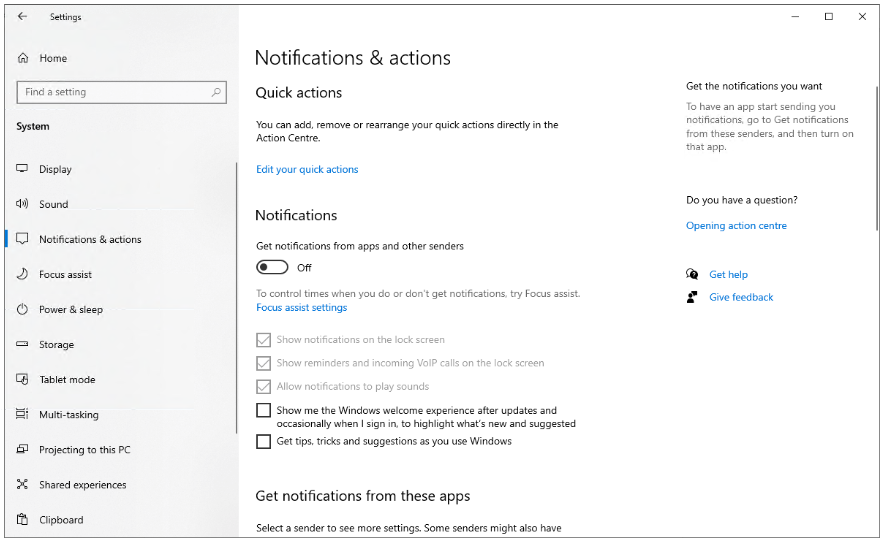
Task: Click the search magnifier icon
Action: coord(216,92)
